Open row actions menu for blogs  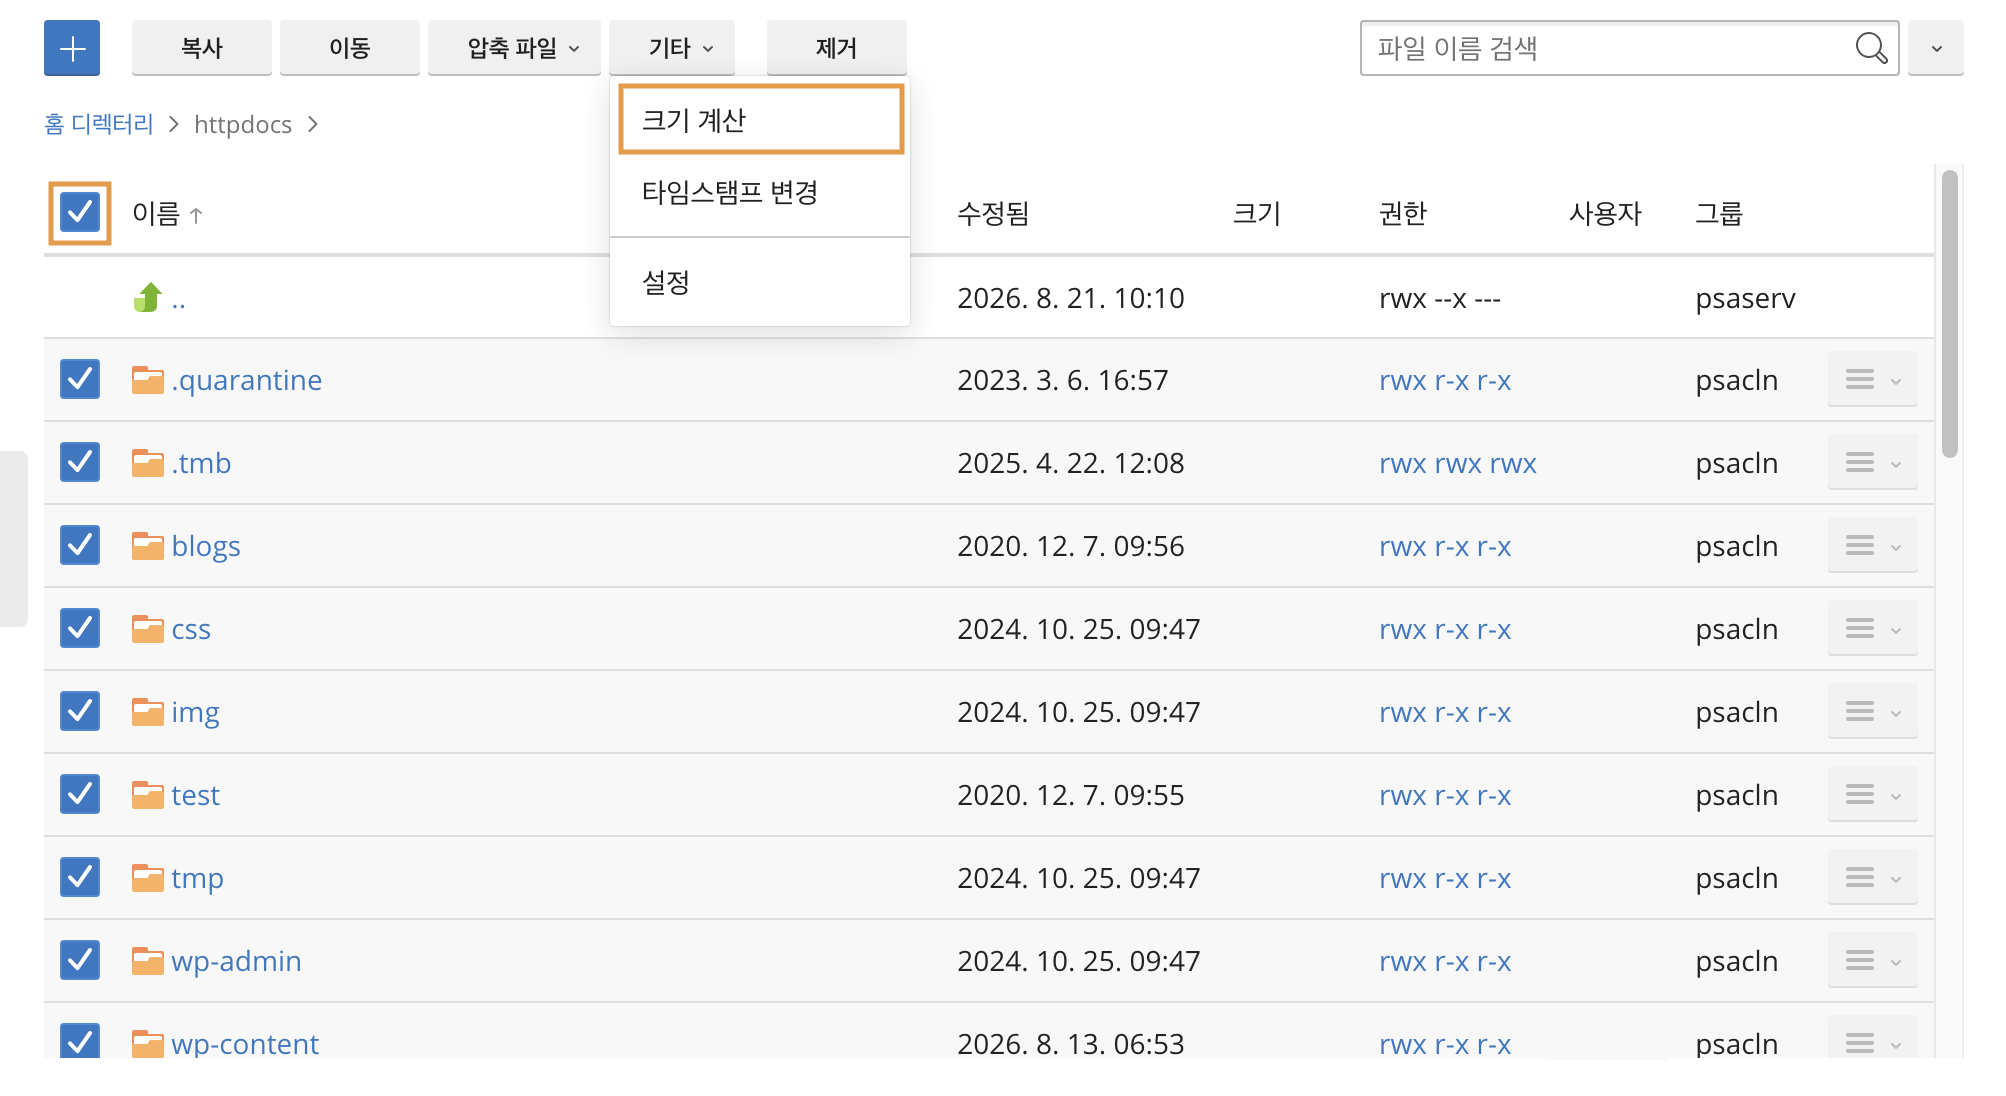(1872, 546)
